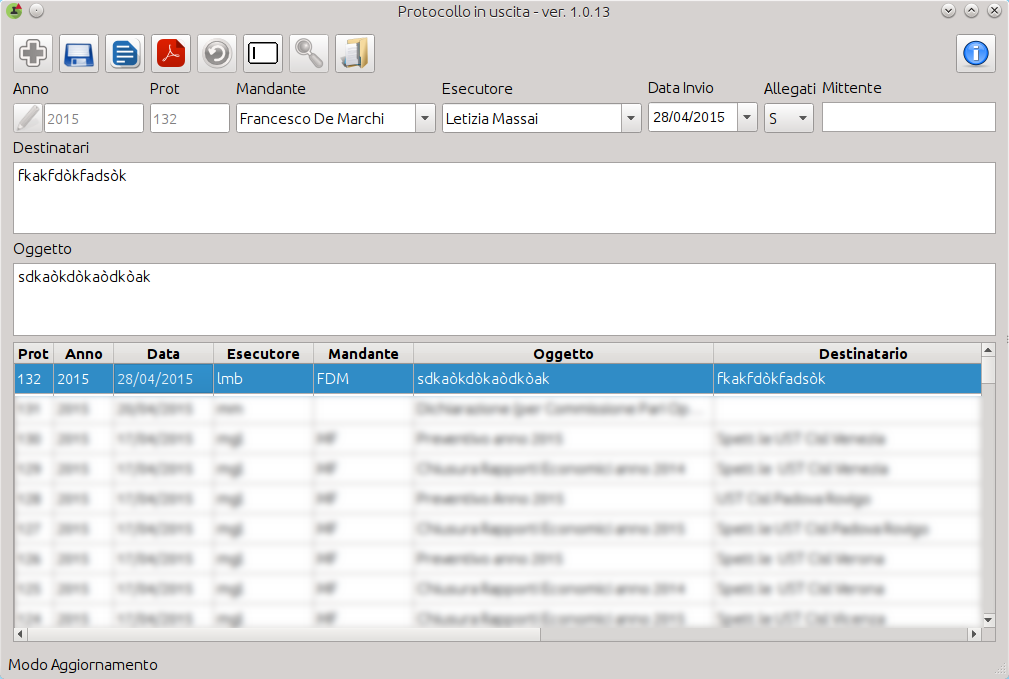
Task: Click the sdkaòkdòkaòdkòak cell in table
Action: [564, 378]
